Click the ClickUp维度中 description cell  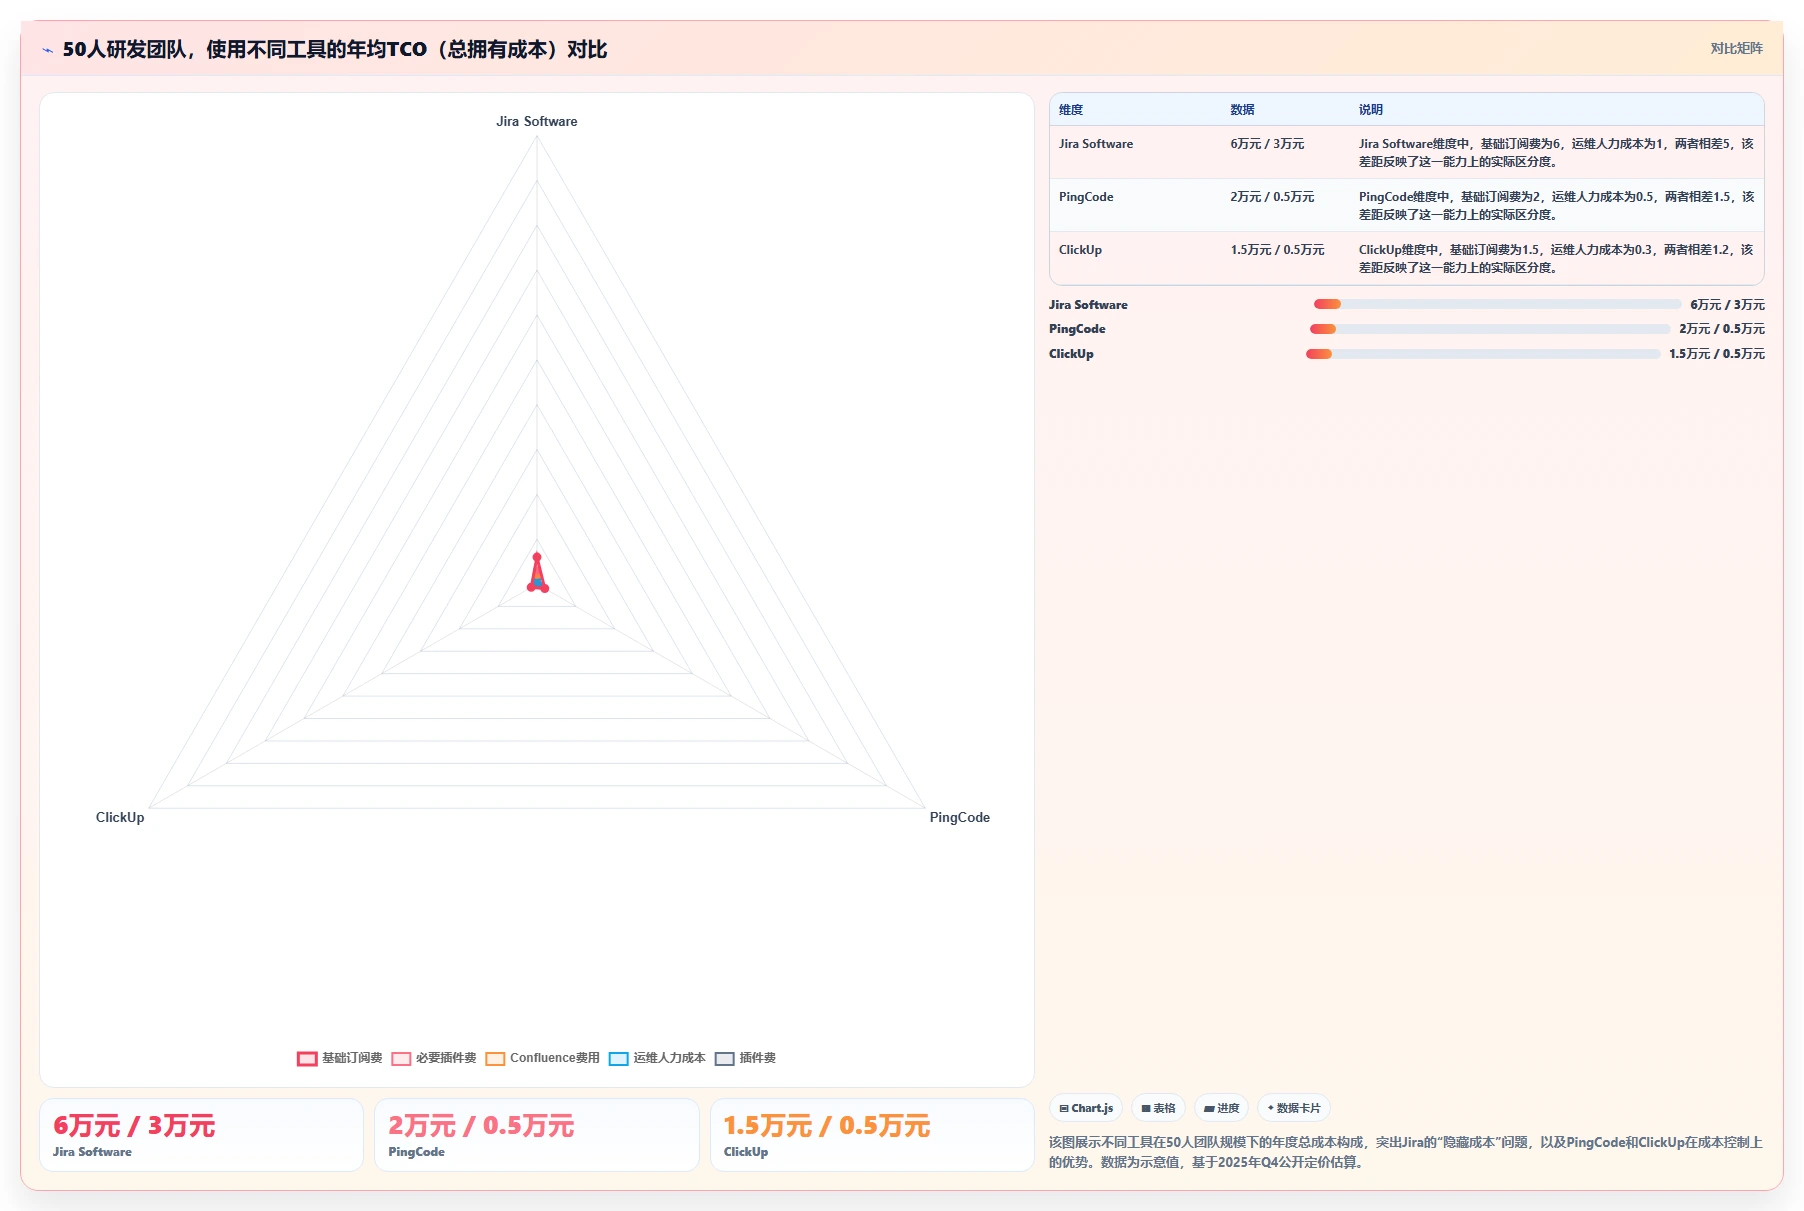[1556, 258]
